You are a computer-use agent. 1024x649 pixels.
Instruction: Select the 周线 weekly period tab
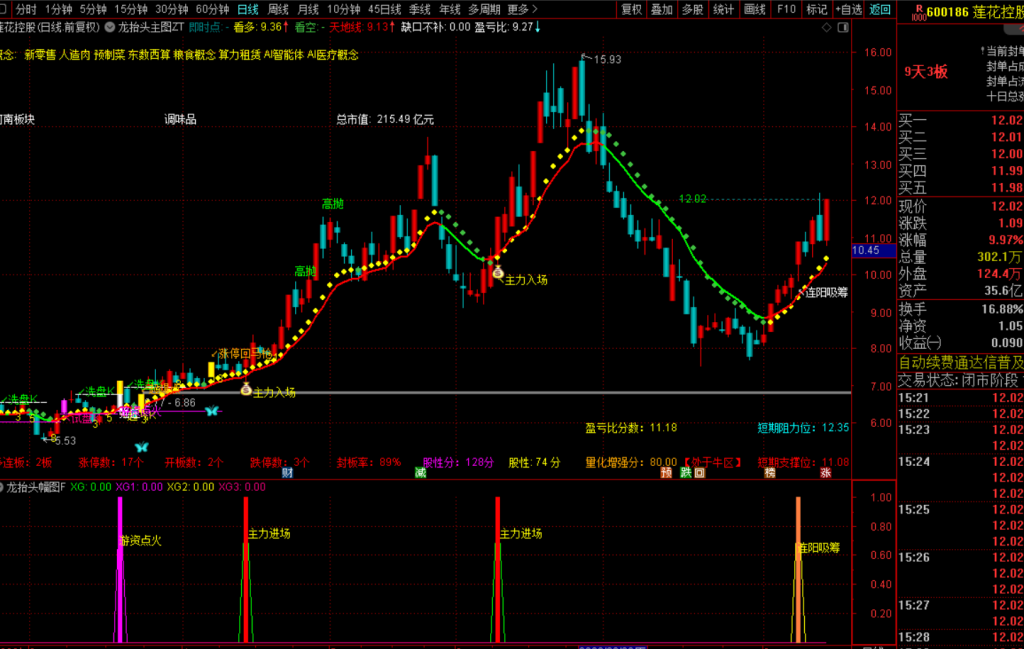(x=278, y=9)
